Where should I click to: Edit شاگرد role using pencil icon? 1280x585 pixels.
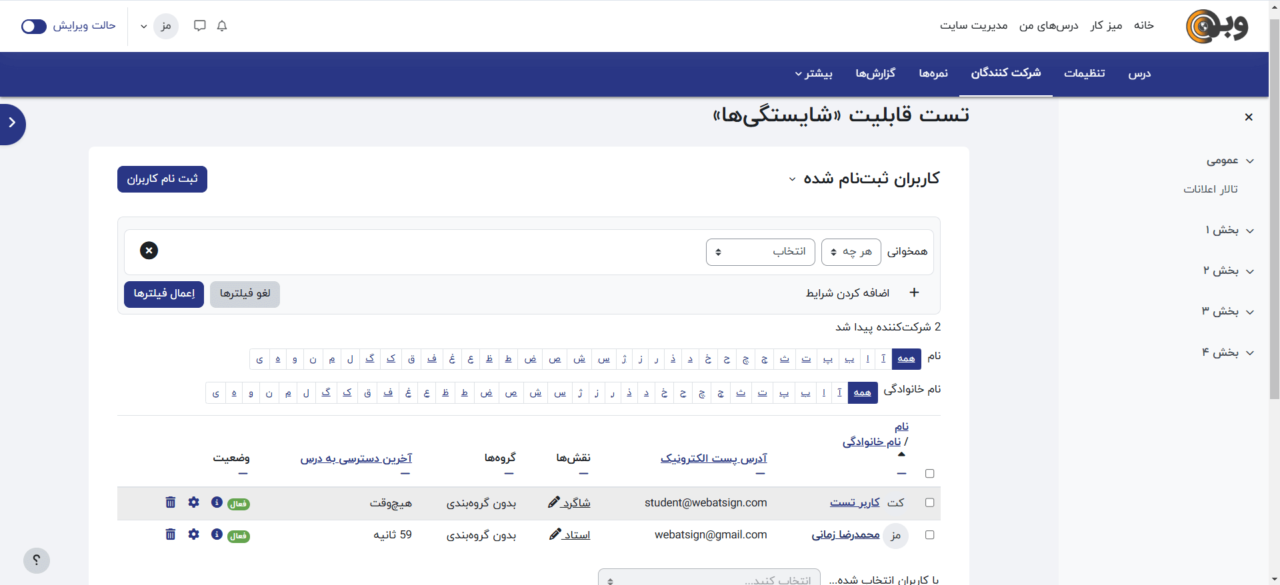pos(554,502)
